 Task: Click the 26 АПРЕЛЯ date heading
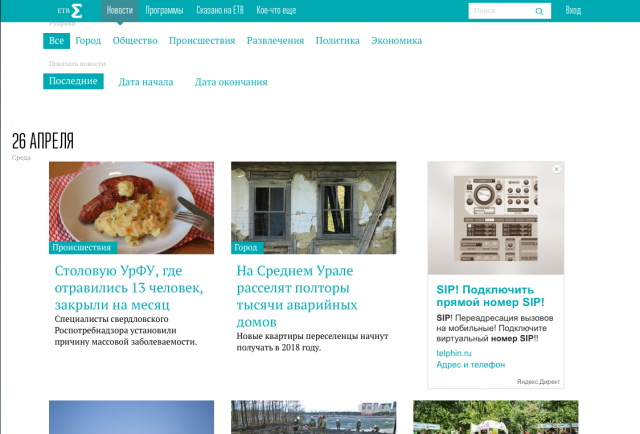click(x=43, y=141)
